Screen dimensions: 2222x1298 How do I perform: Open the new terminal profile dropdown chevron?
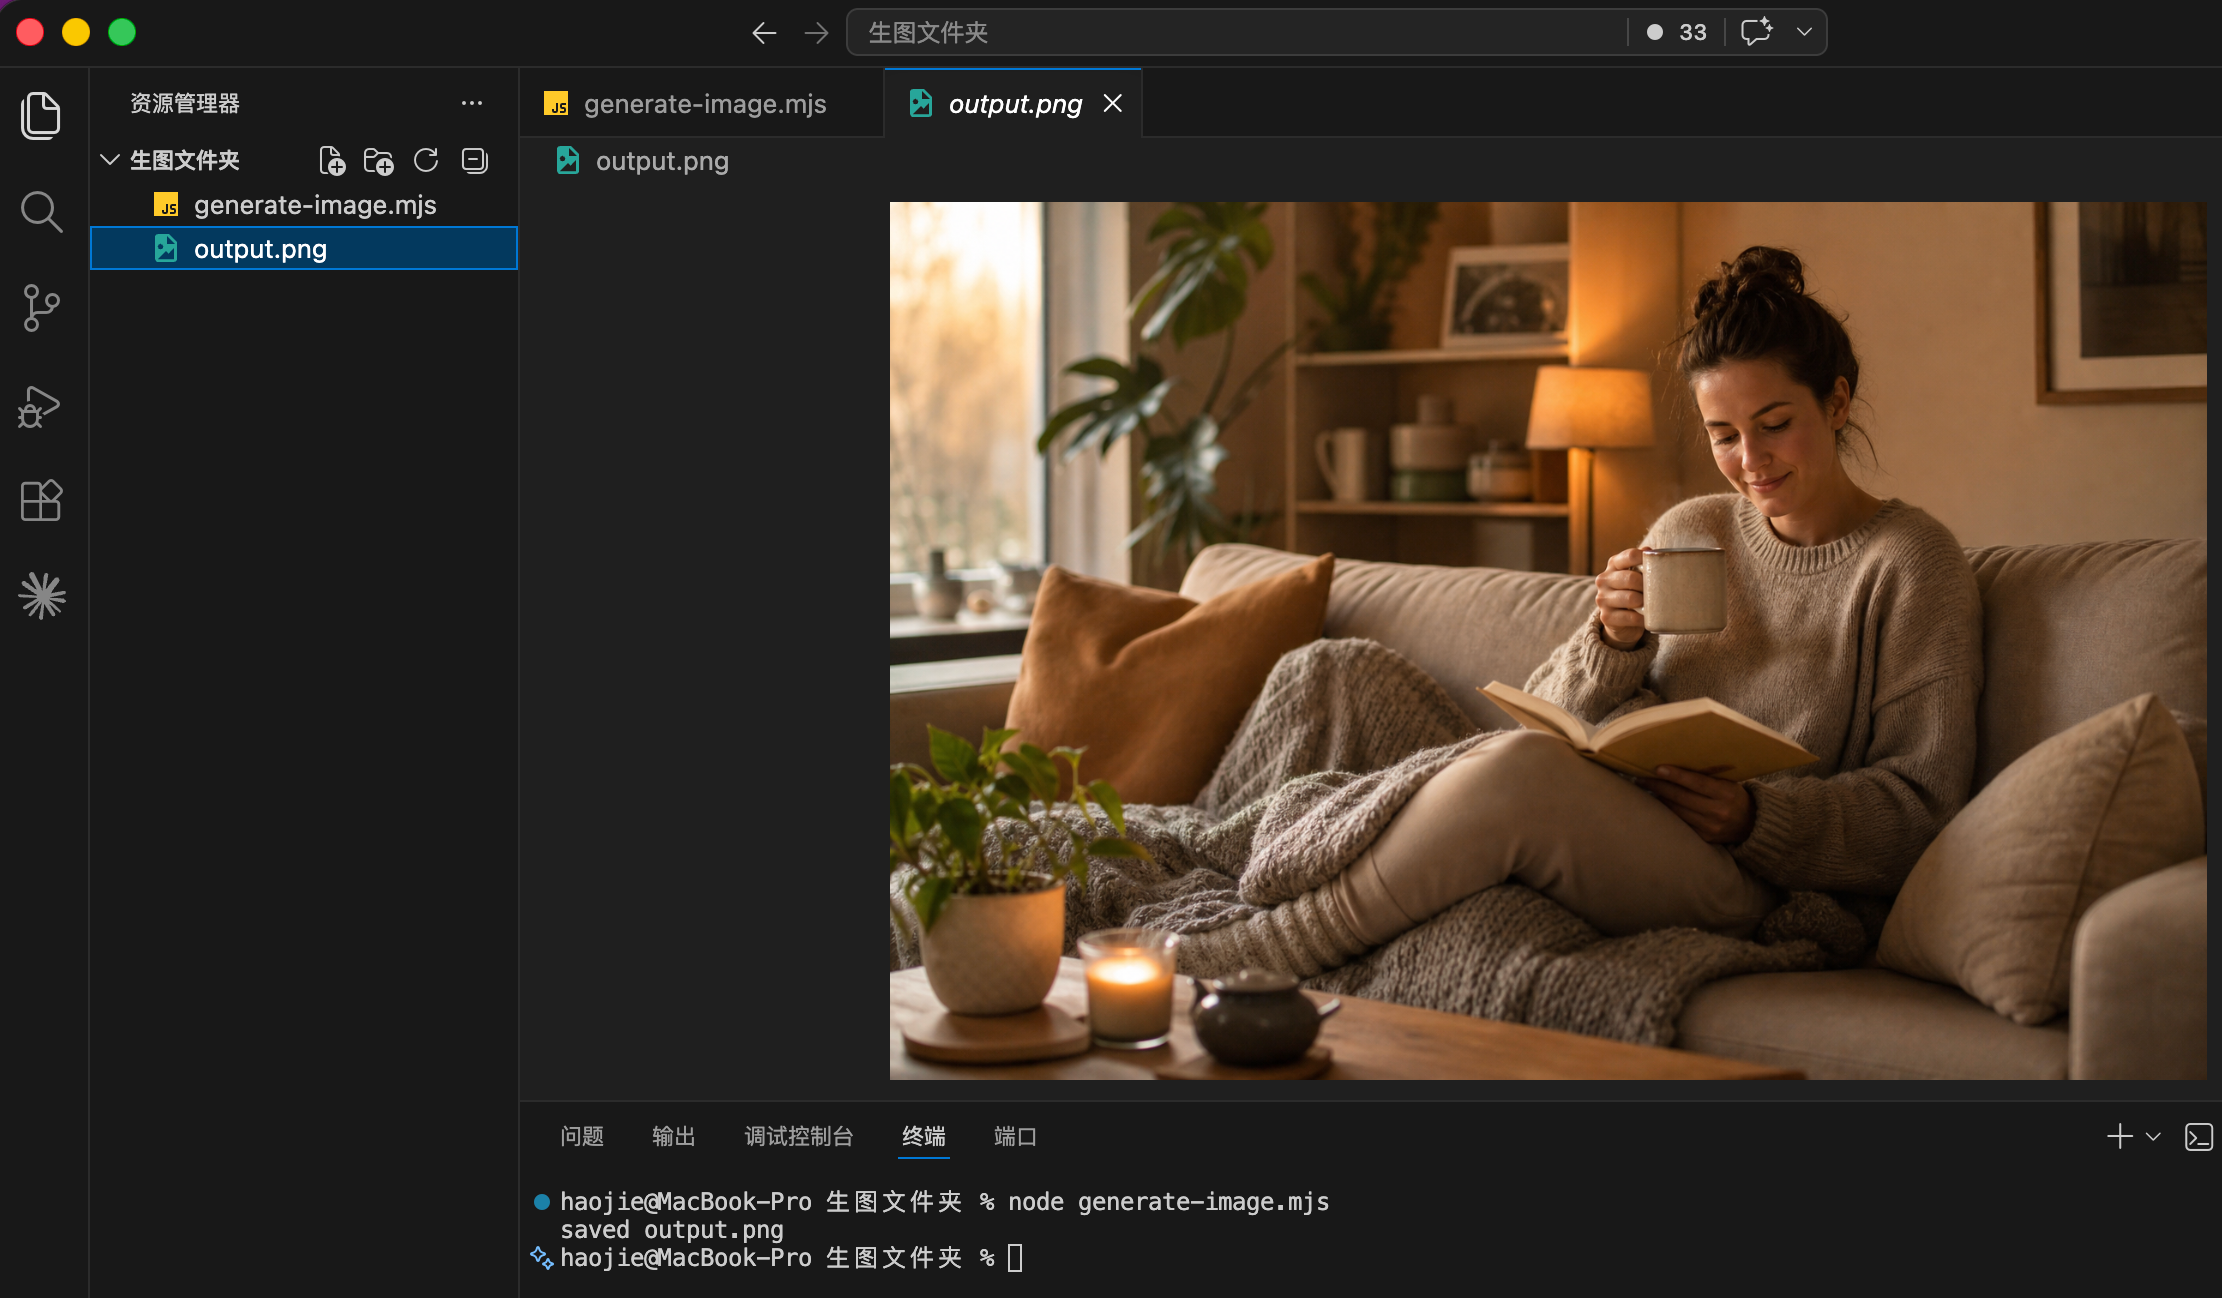pyautogui.click(x=2153, y=1137)
